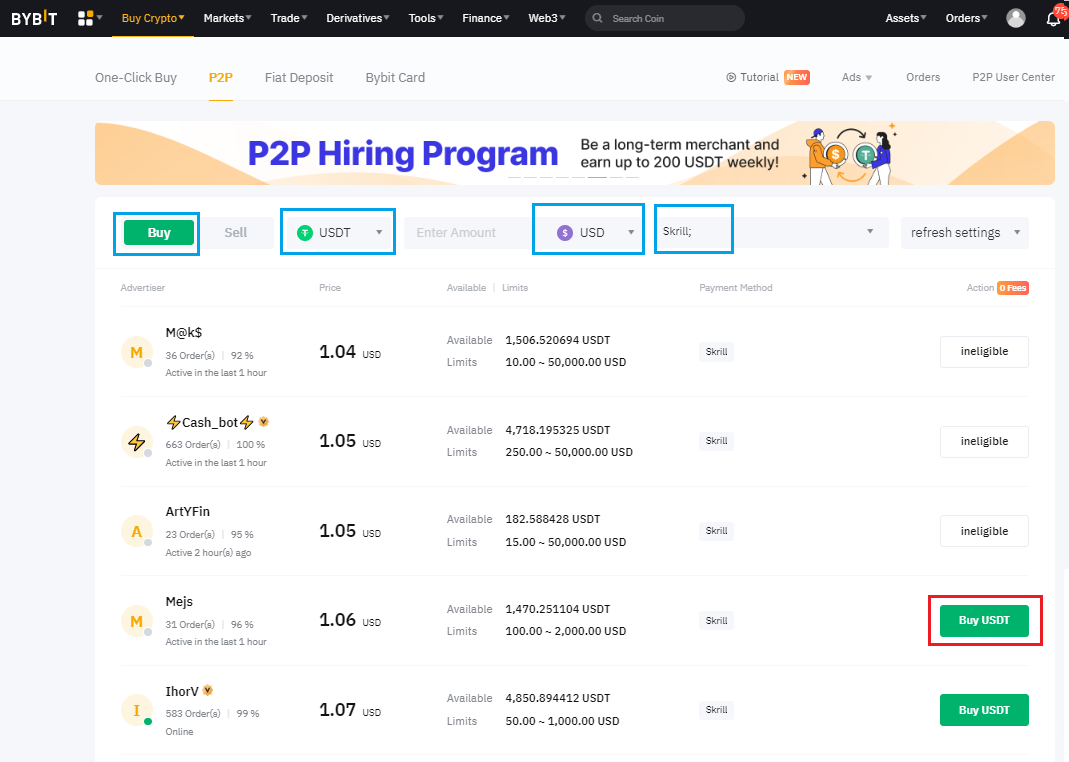
Task: Click the Cash_bot lightning avatar
Action: coord(136,442)
